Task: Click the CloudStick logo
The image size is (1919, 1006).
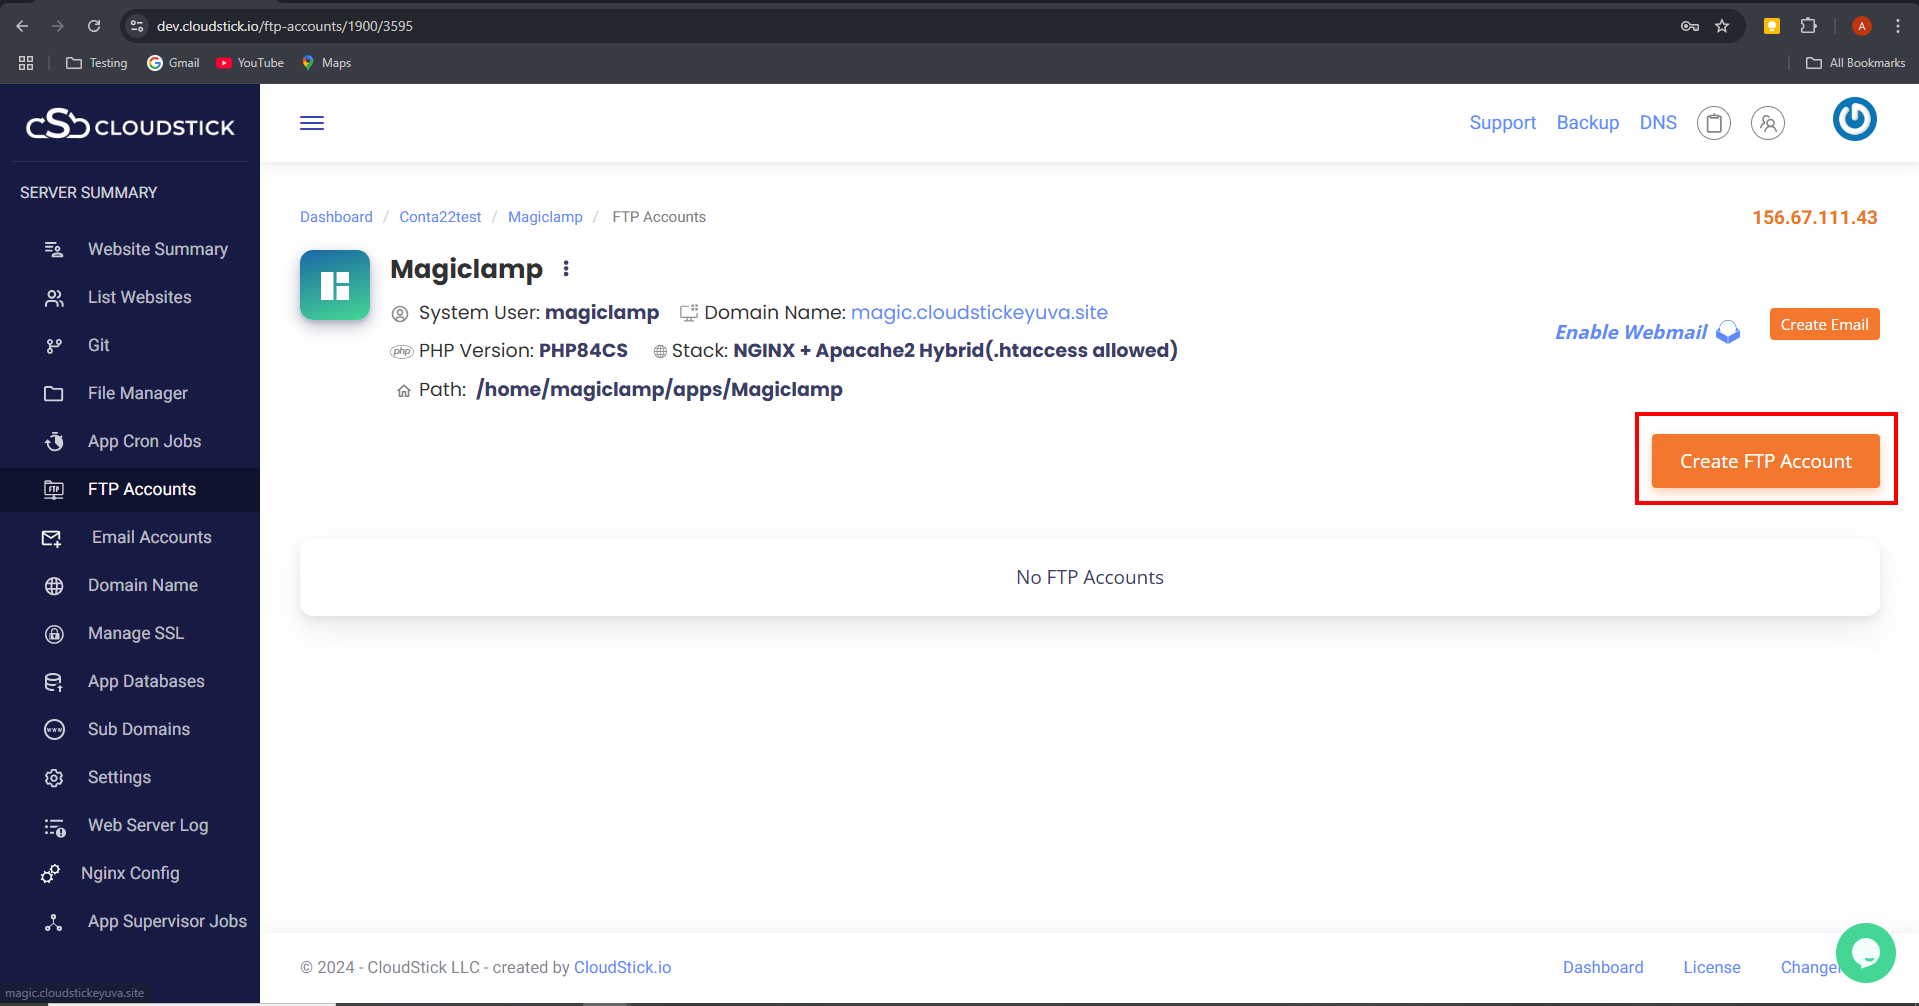Action: tap(130, 125)
